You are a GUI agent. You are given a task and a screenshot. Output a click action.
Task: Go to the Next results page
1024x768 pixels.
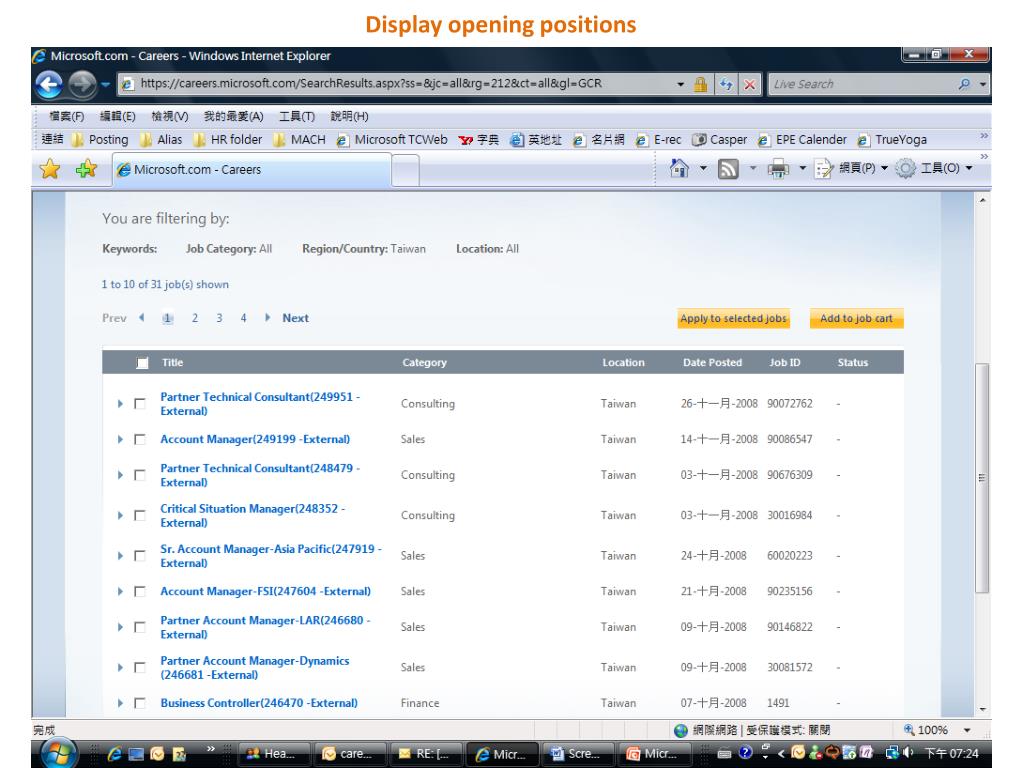pyautogui.click(x=295, y=318)
